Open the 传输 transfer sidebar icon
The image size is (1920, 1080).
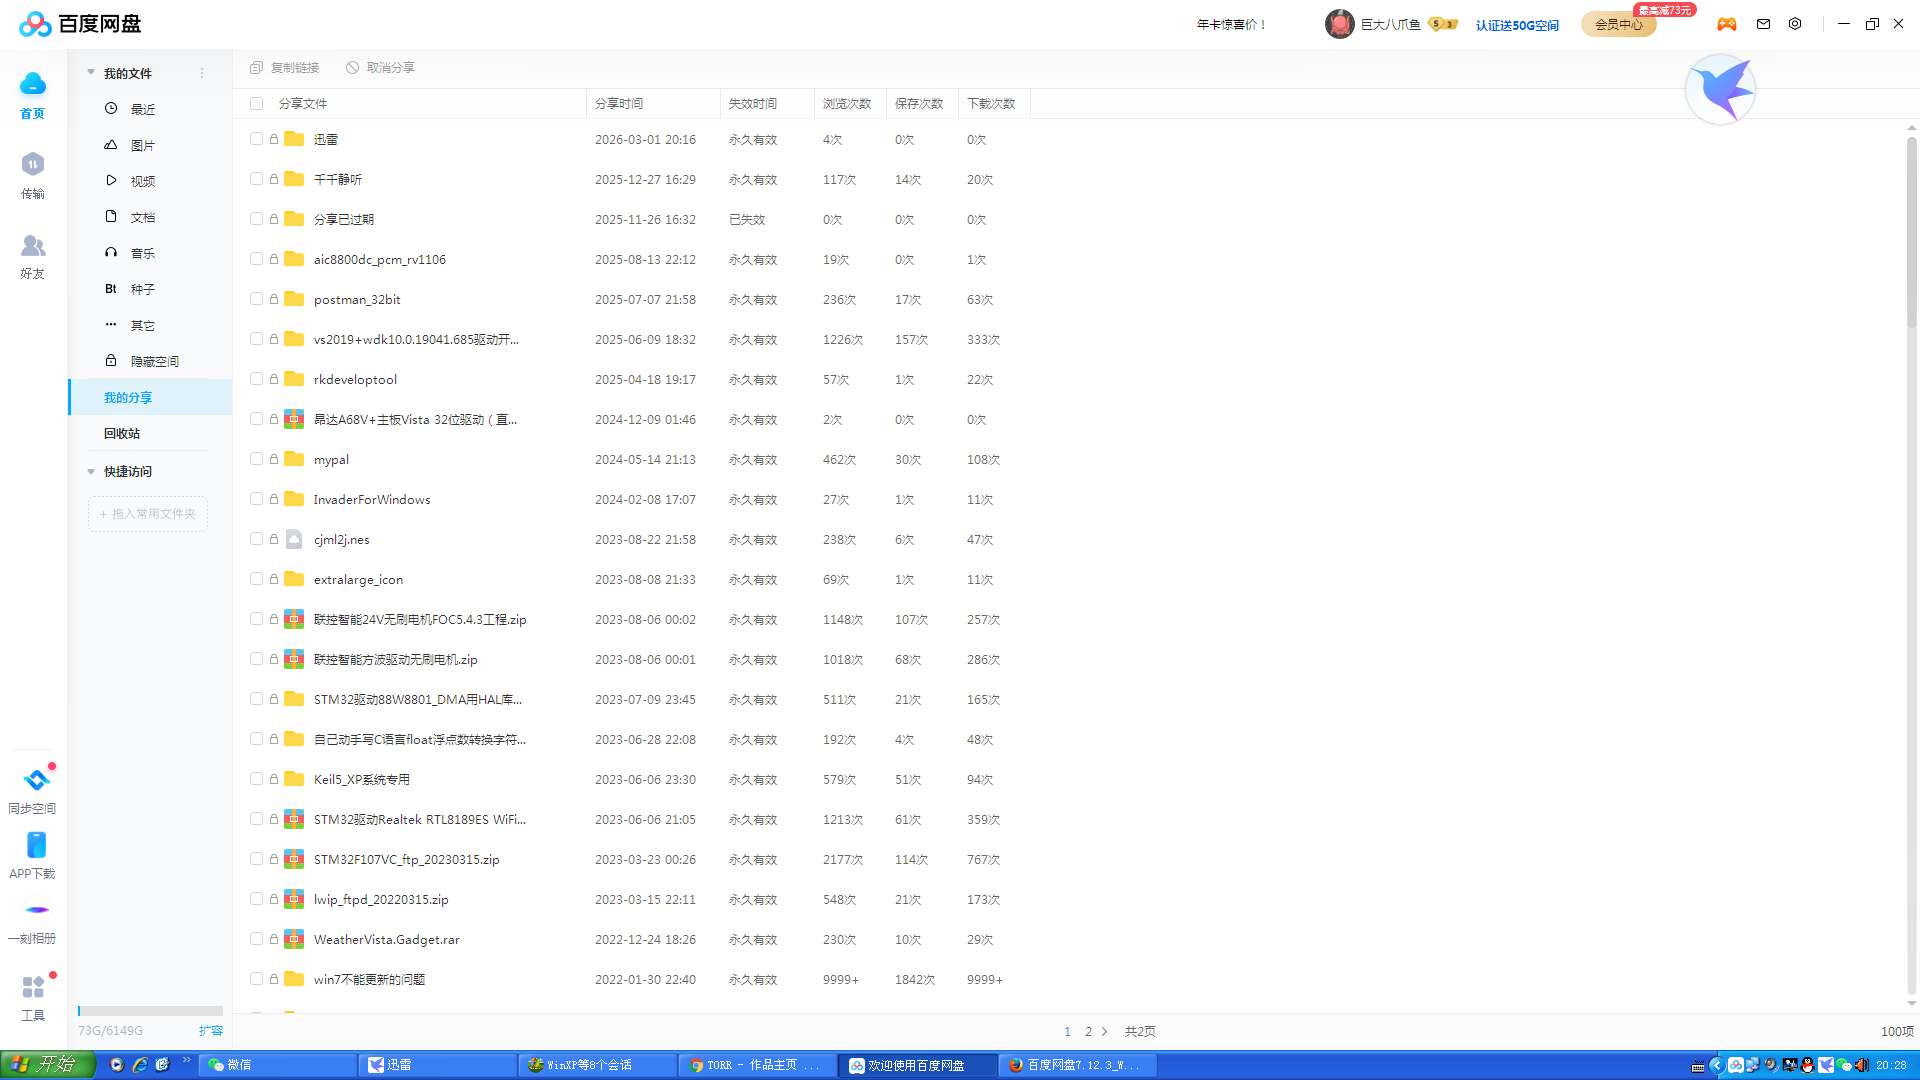tap(33, 165)
